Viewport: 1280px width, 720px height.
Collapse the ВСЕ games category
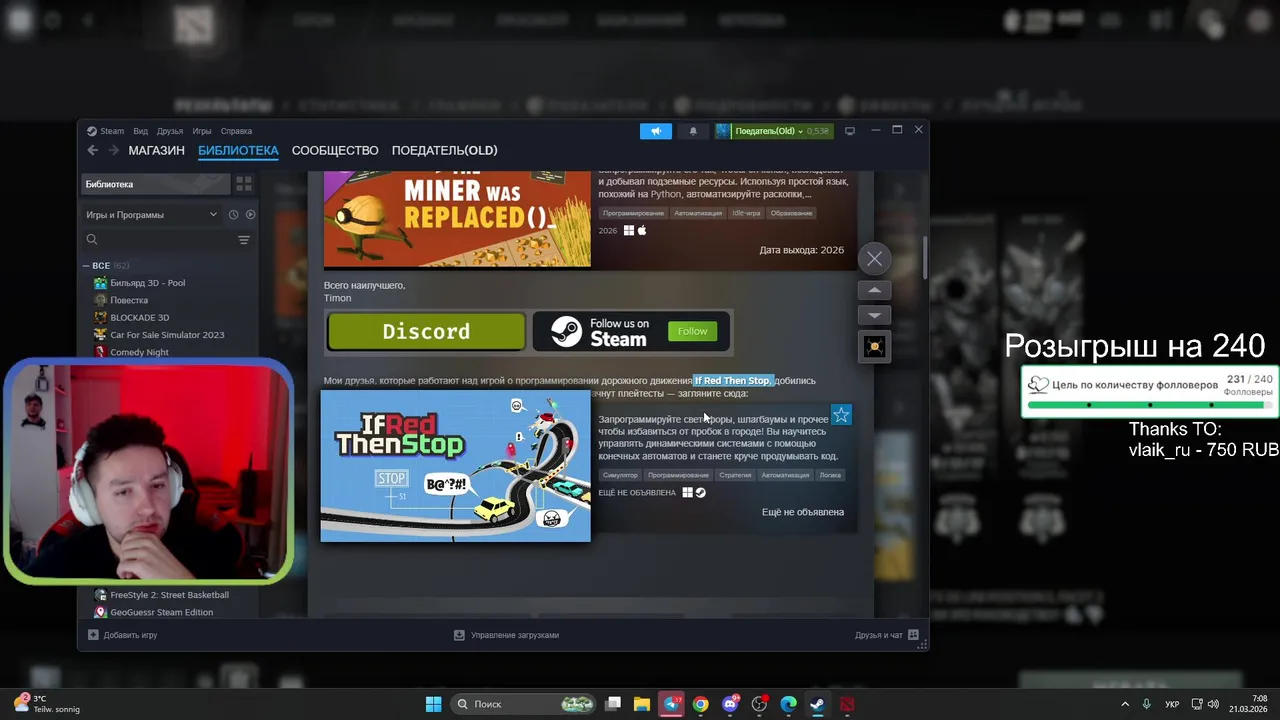point(86,266)
